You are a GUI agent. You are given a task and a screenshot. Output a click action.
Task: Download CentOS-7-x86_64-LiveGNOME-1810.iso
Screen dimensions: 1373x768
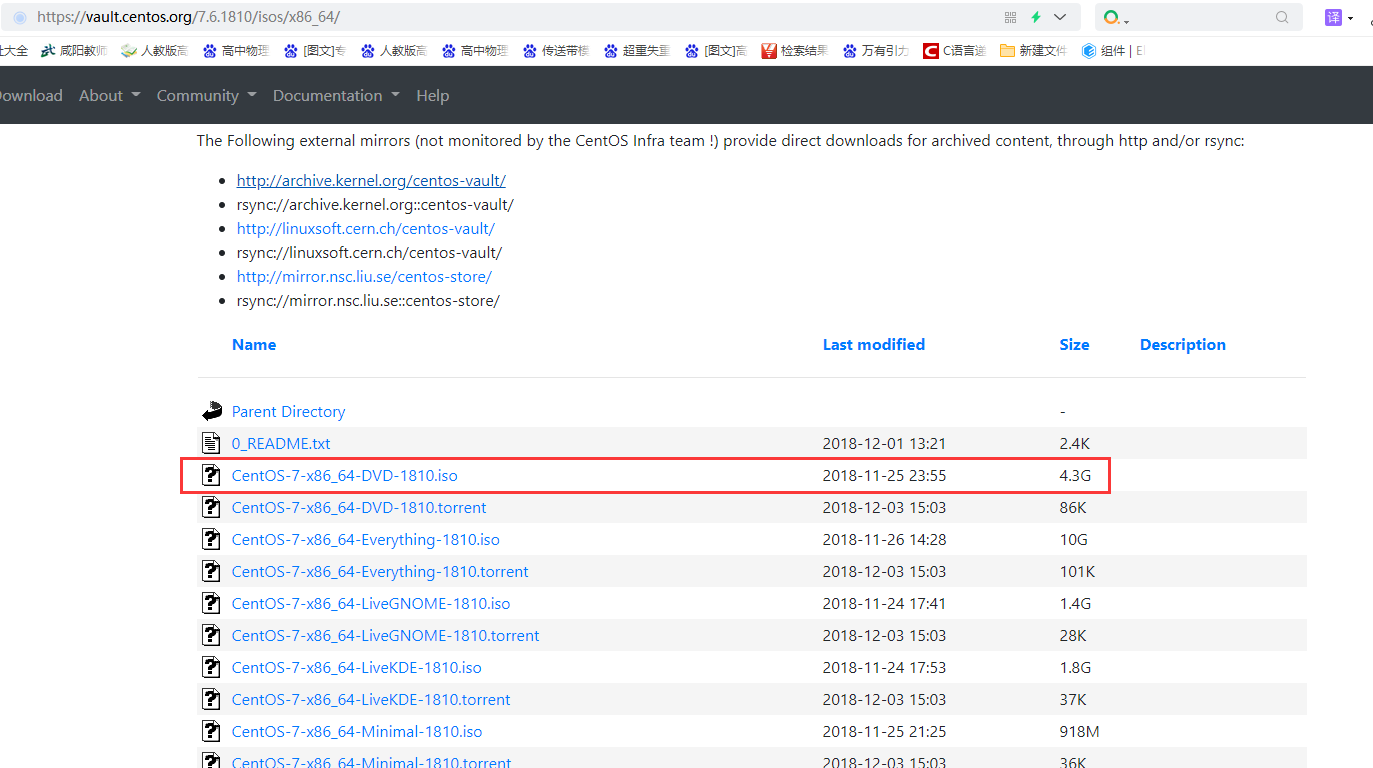pos(371,604)
